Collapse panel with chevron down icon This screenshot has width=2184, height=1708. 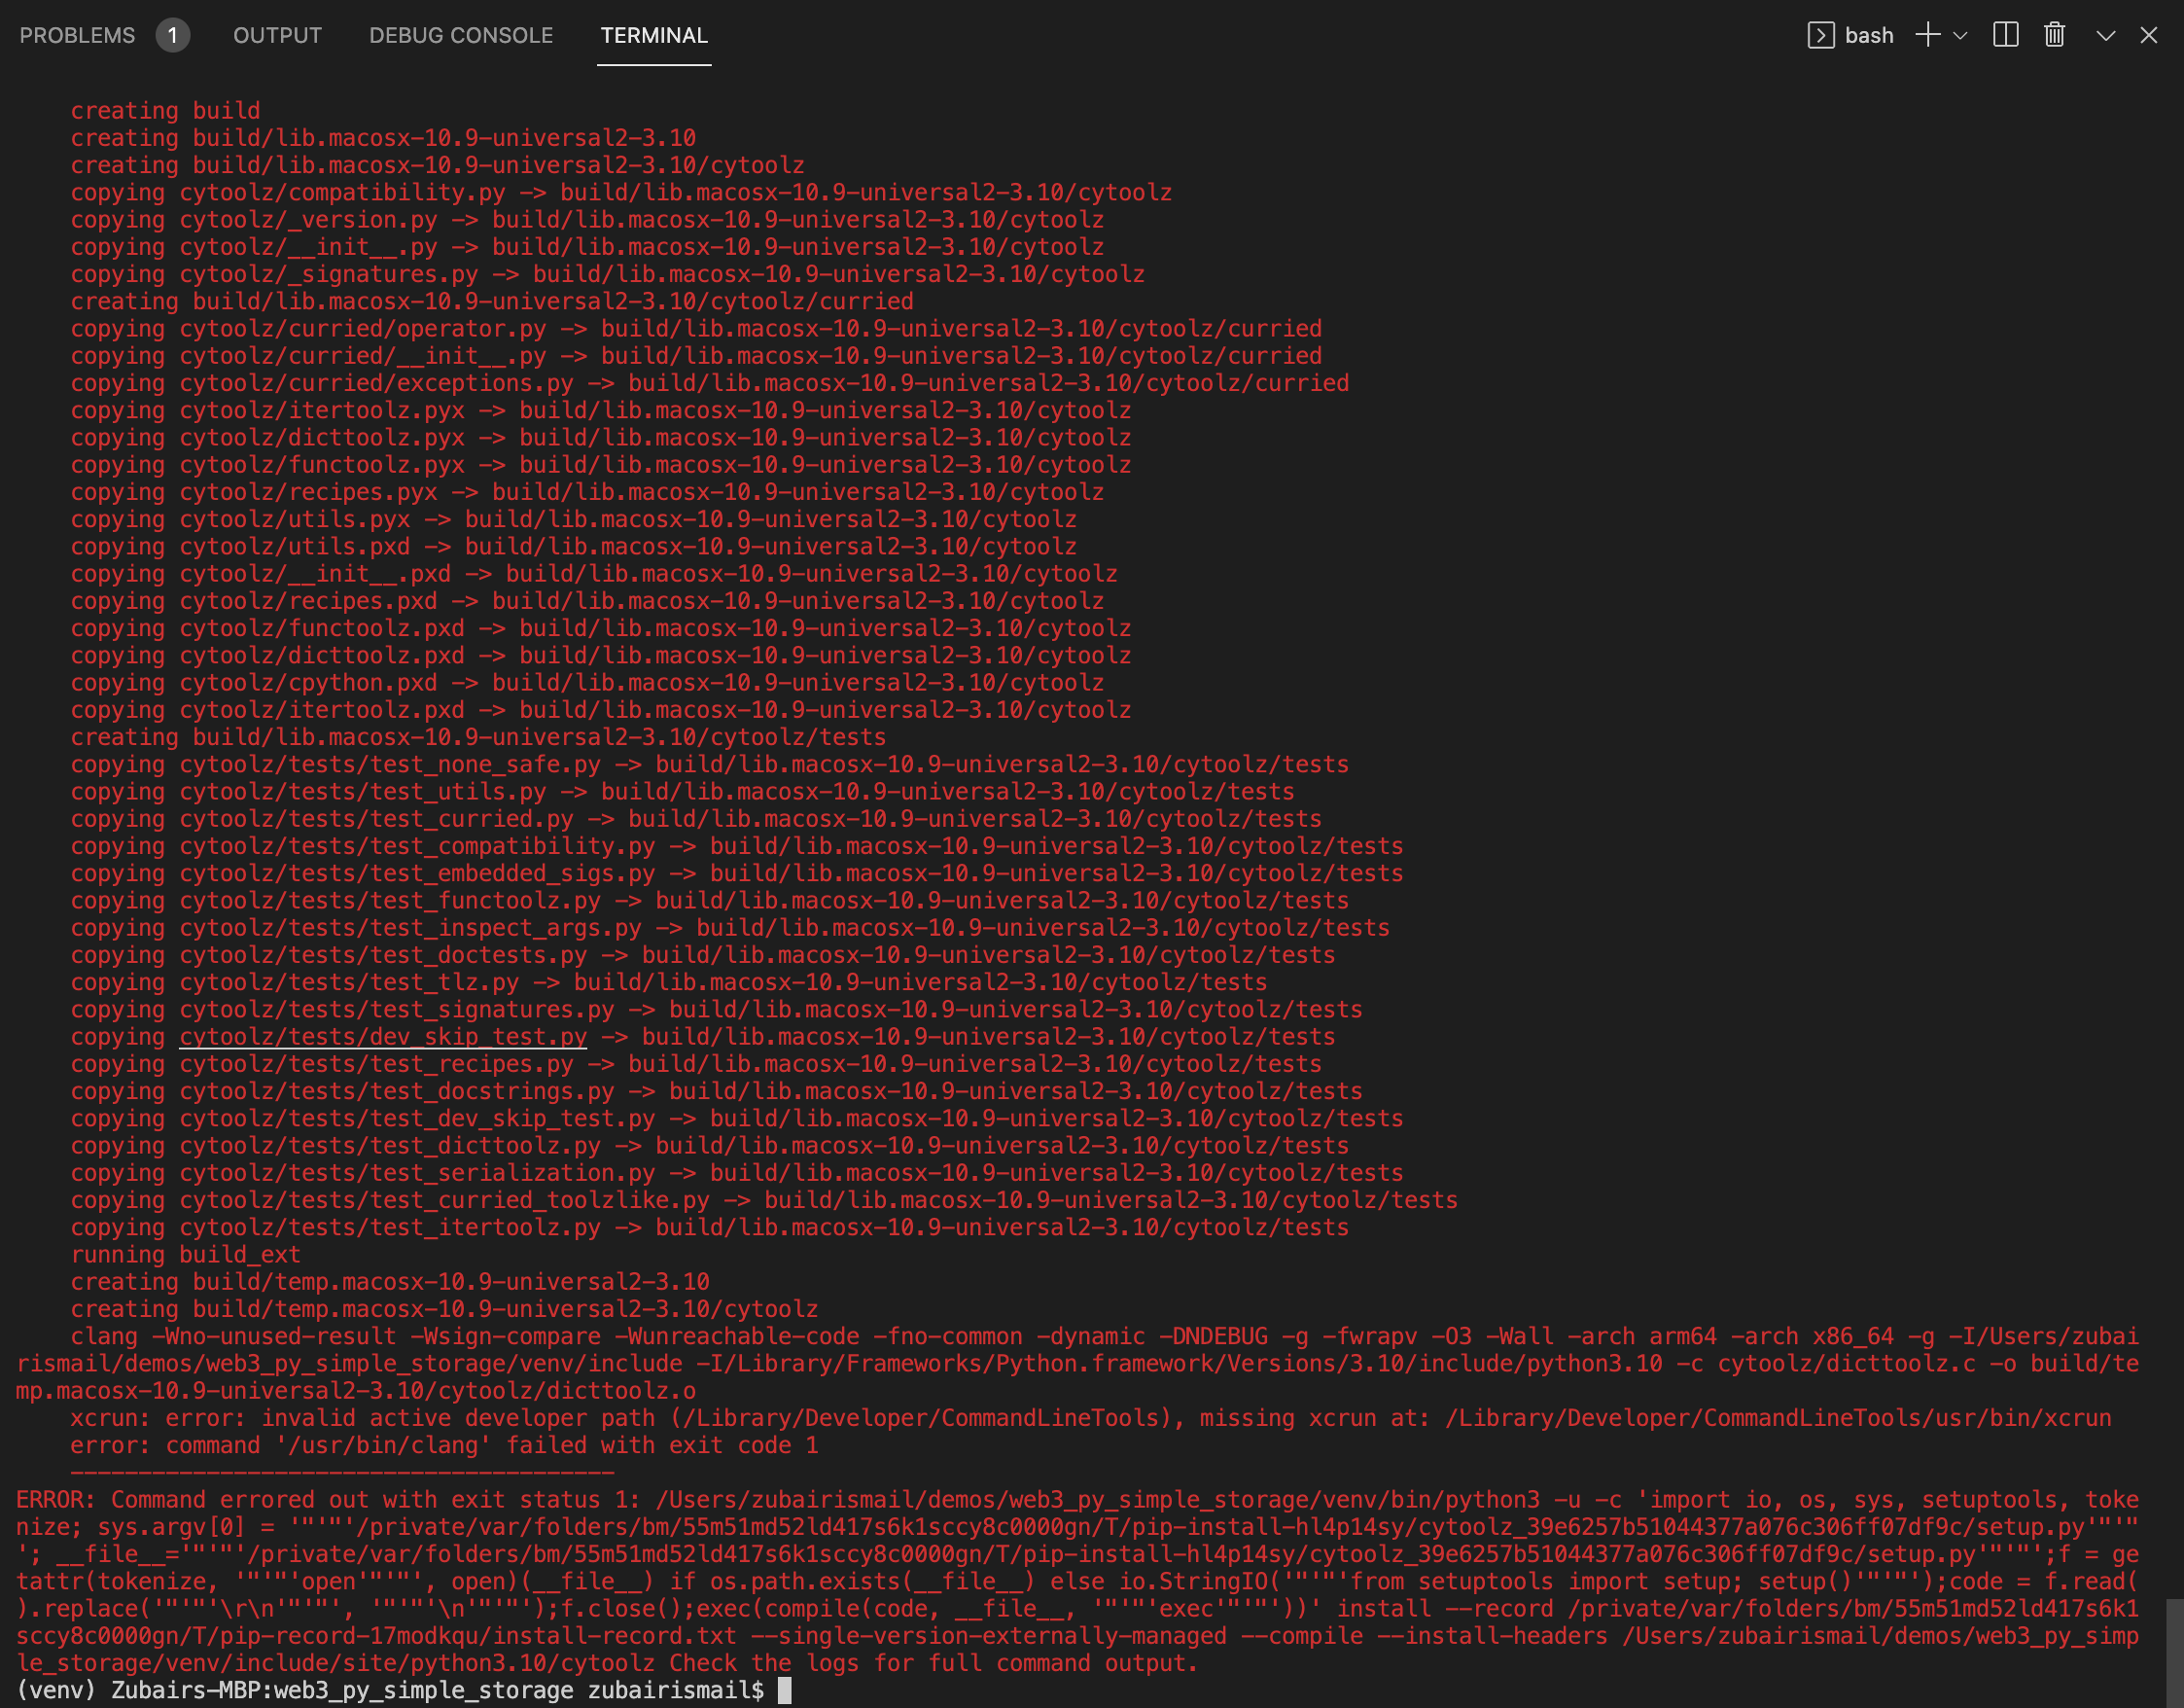2106,35
